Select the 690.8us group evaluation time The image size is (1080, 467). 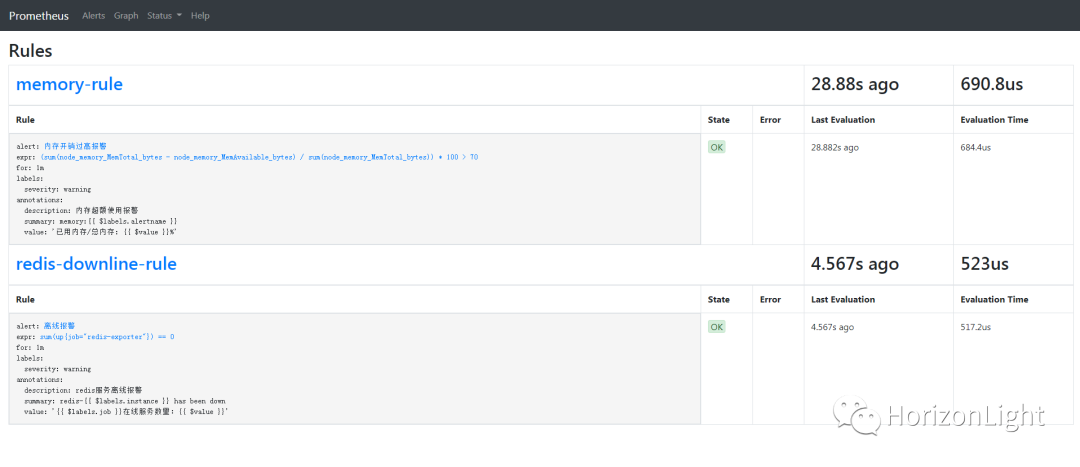click(991, 85)
